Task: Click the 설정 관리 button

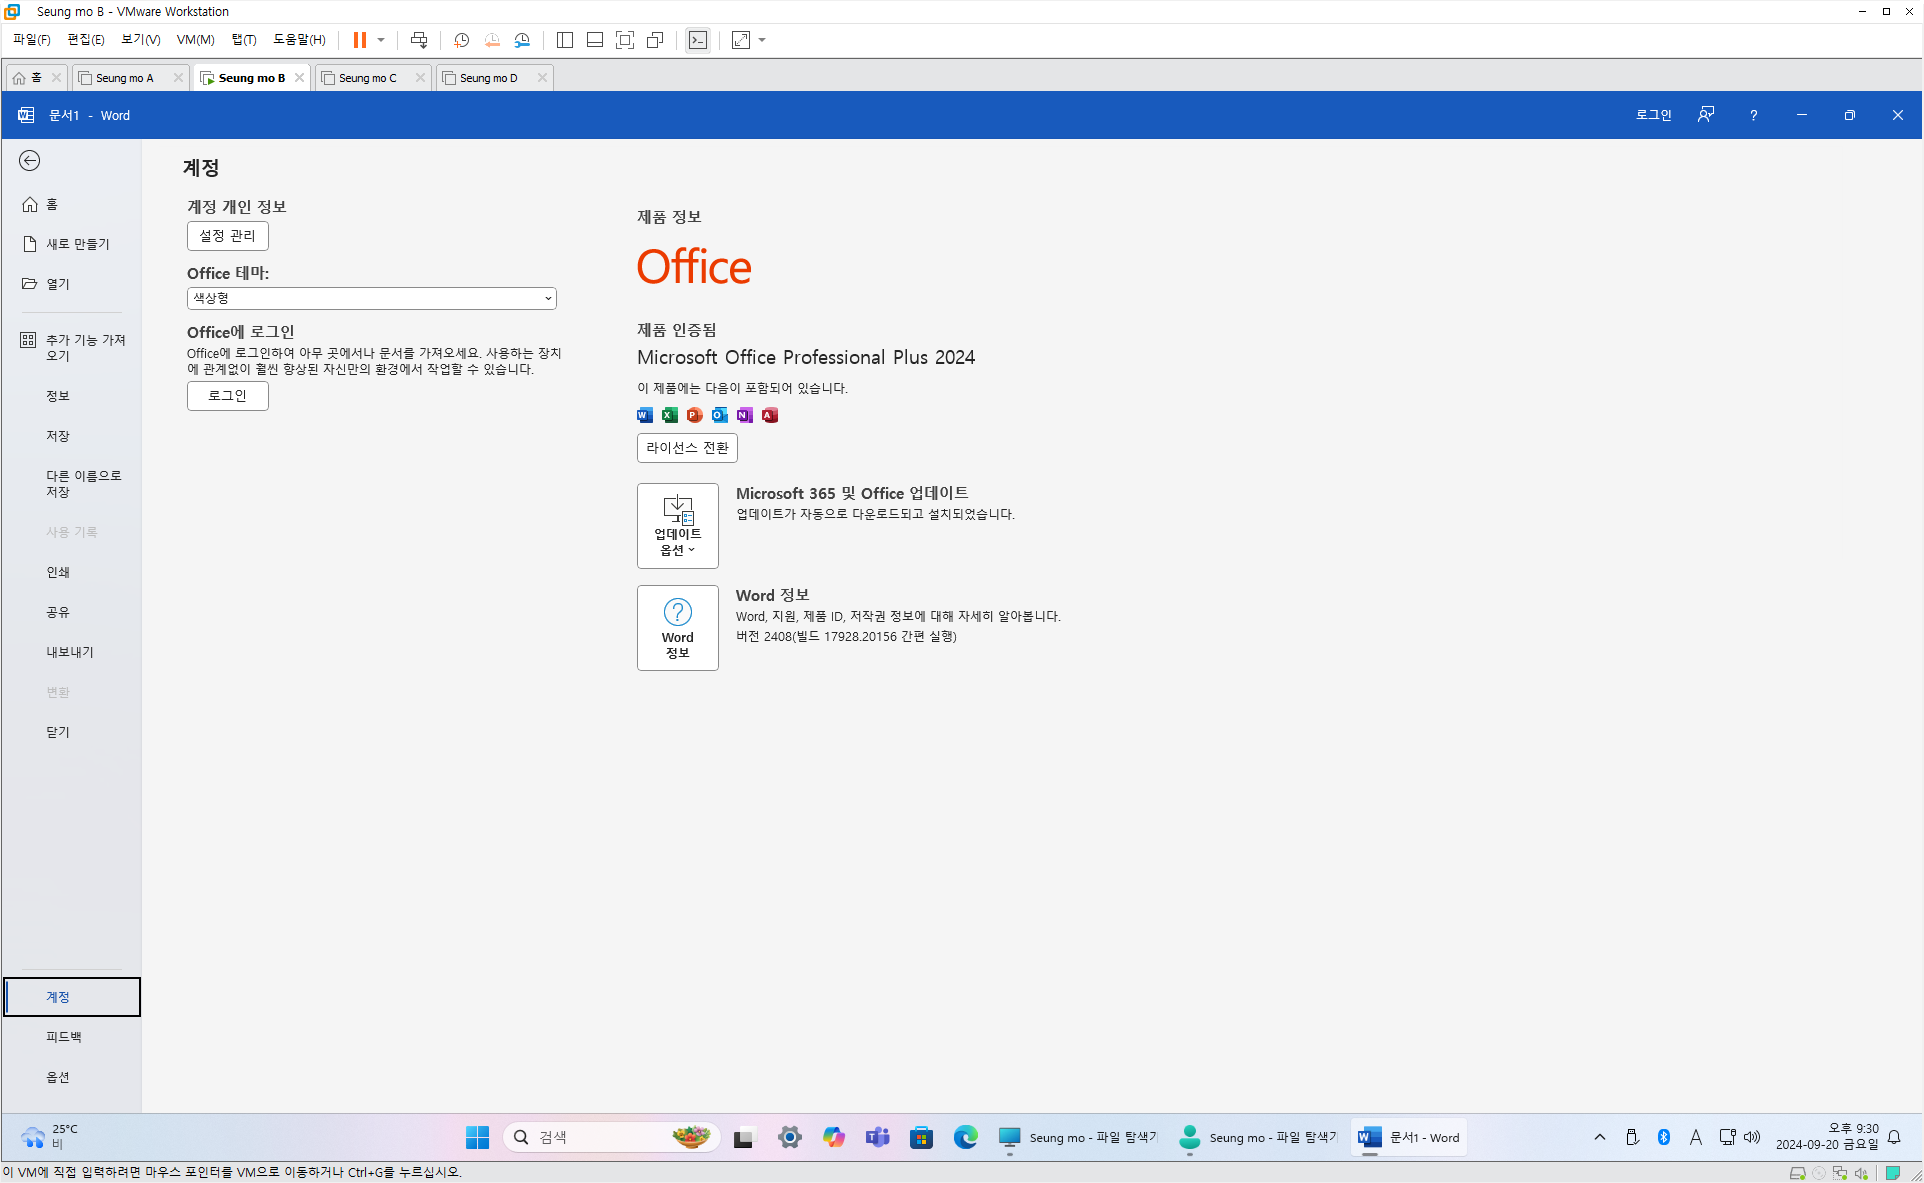Action: (227, 236)
